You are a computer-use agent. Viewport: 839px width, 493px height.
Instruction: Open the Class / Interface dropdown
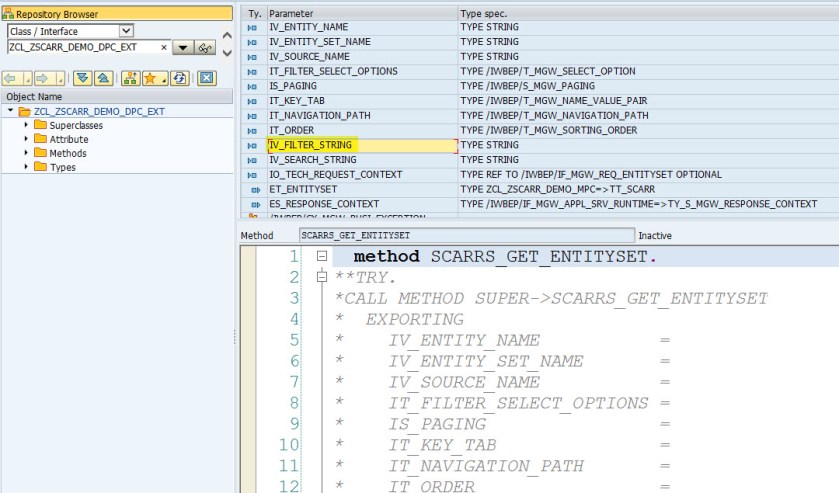[125, 32]
